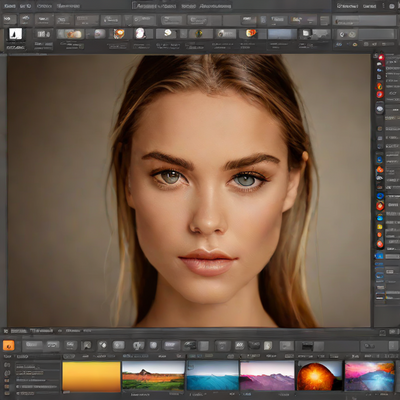Select the white document icon in the lower toolbar
The width and height of the screenshot is (400, 400).
tap(268, 346)
